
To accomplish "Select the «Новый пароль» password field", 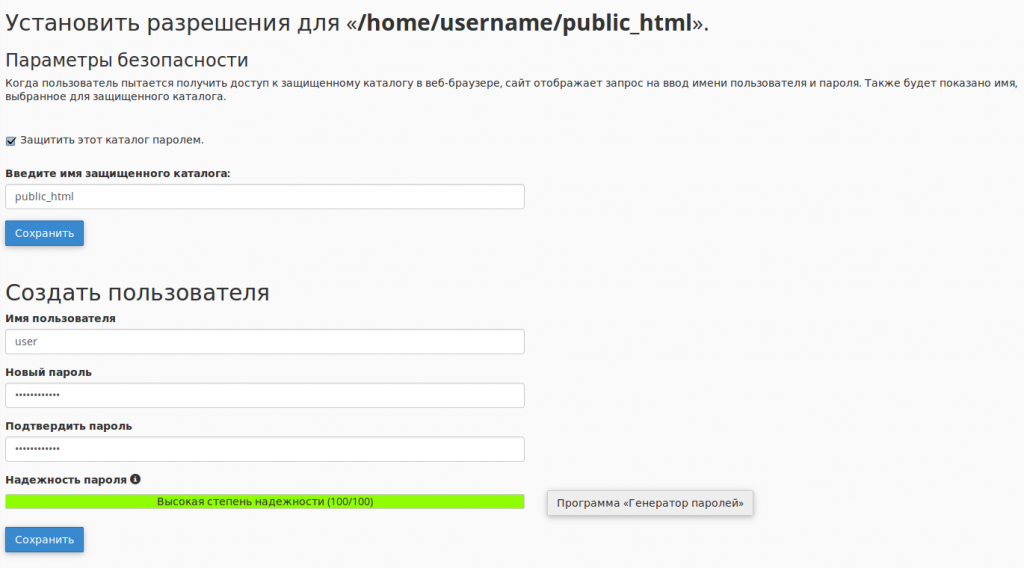I will (264, 395).
